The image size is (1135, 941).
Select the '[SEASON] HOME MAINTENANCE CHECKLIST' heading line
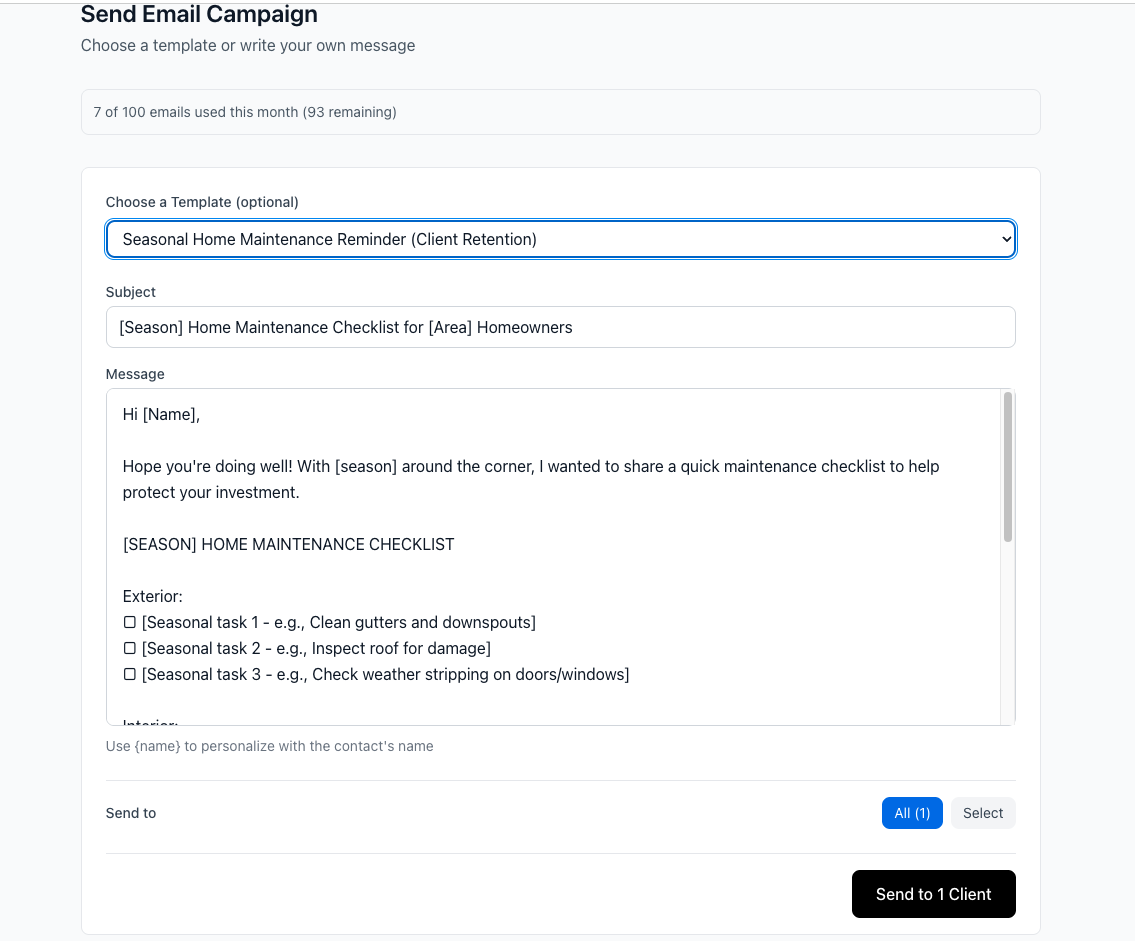point(288,544)
